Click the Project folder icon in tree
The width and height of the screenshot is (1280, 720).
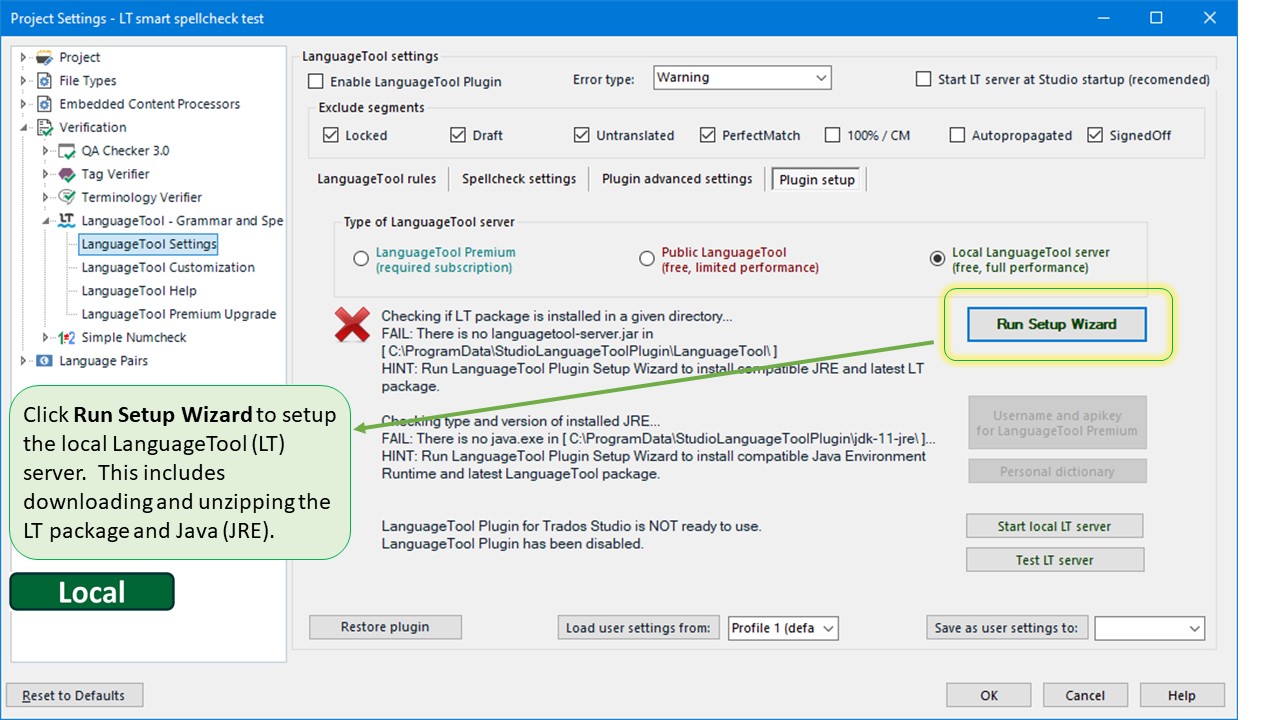point(44,58)
